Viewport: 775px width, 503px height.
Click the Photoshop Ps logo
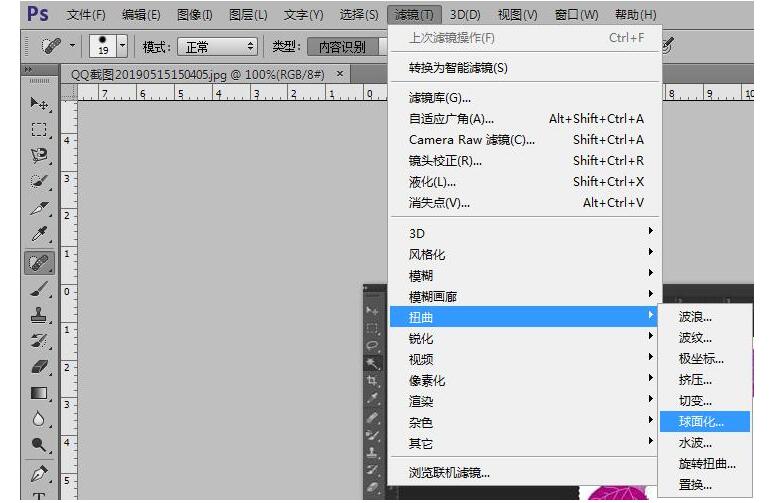click(x=38, y=14)
